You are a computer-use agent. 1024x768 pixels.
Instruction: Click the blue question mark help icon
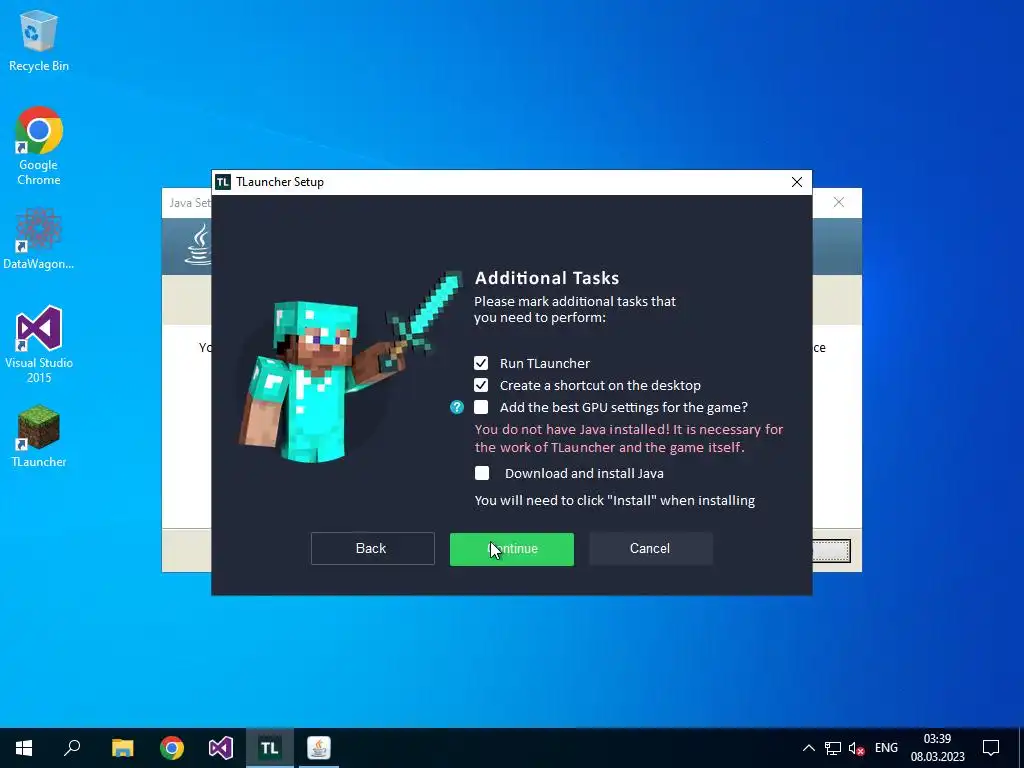pos(457,408)
